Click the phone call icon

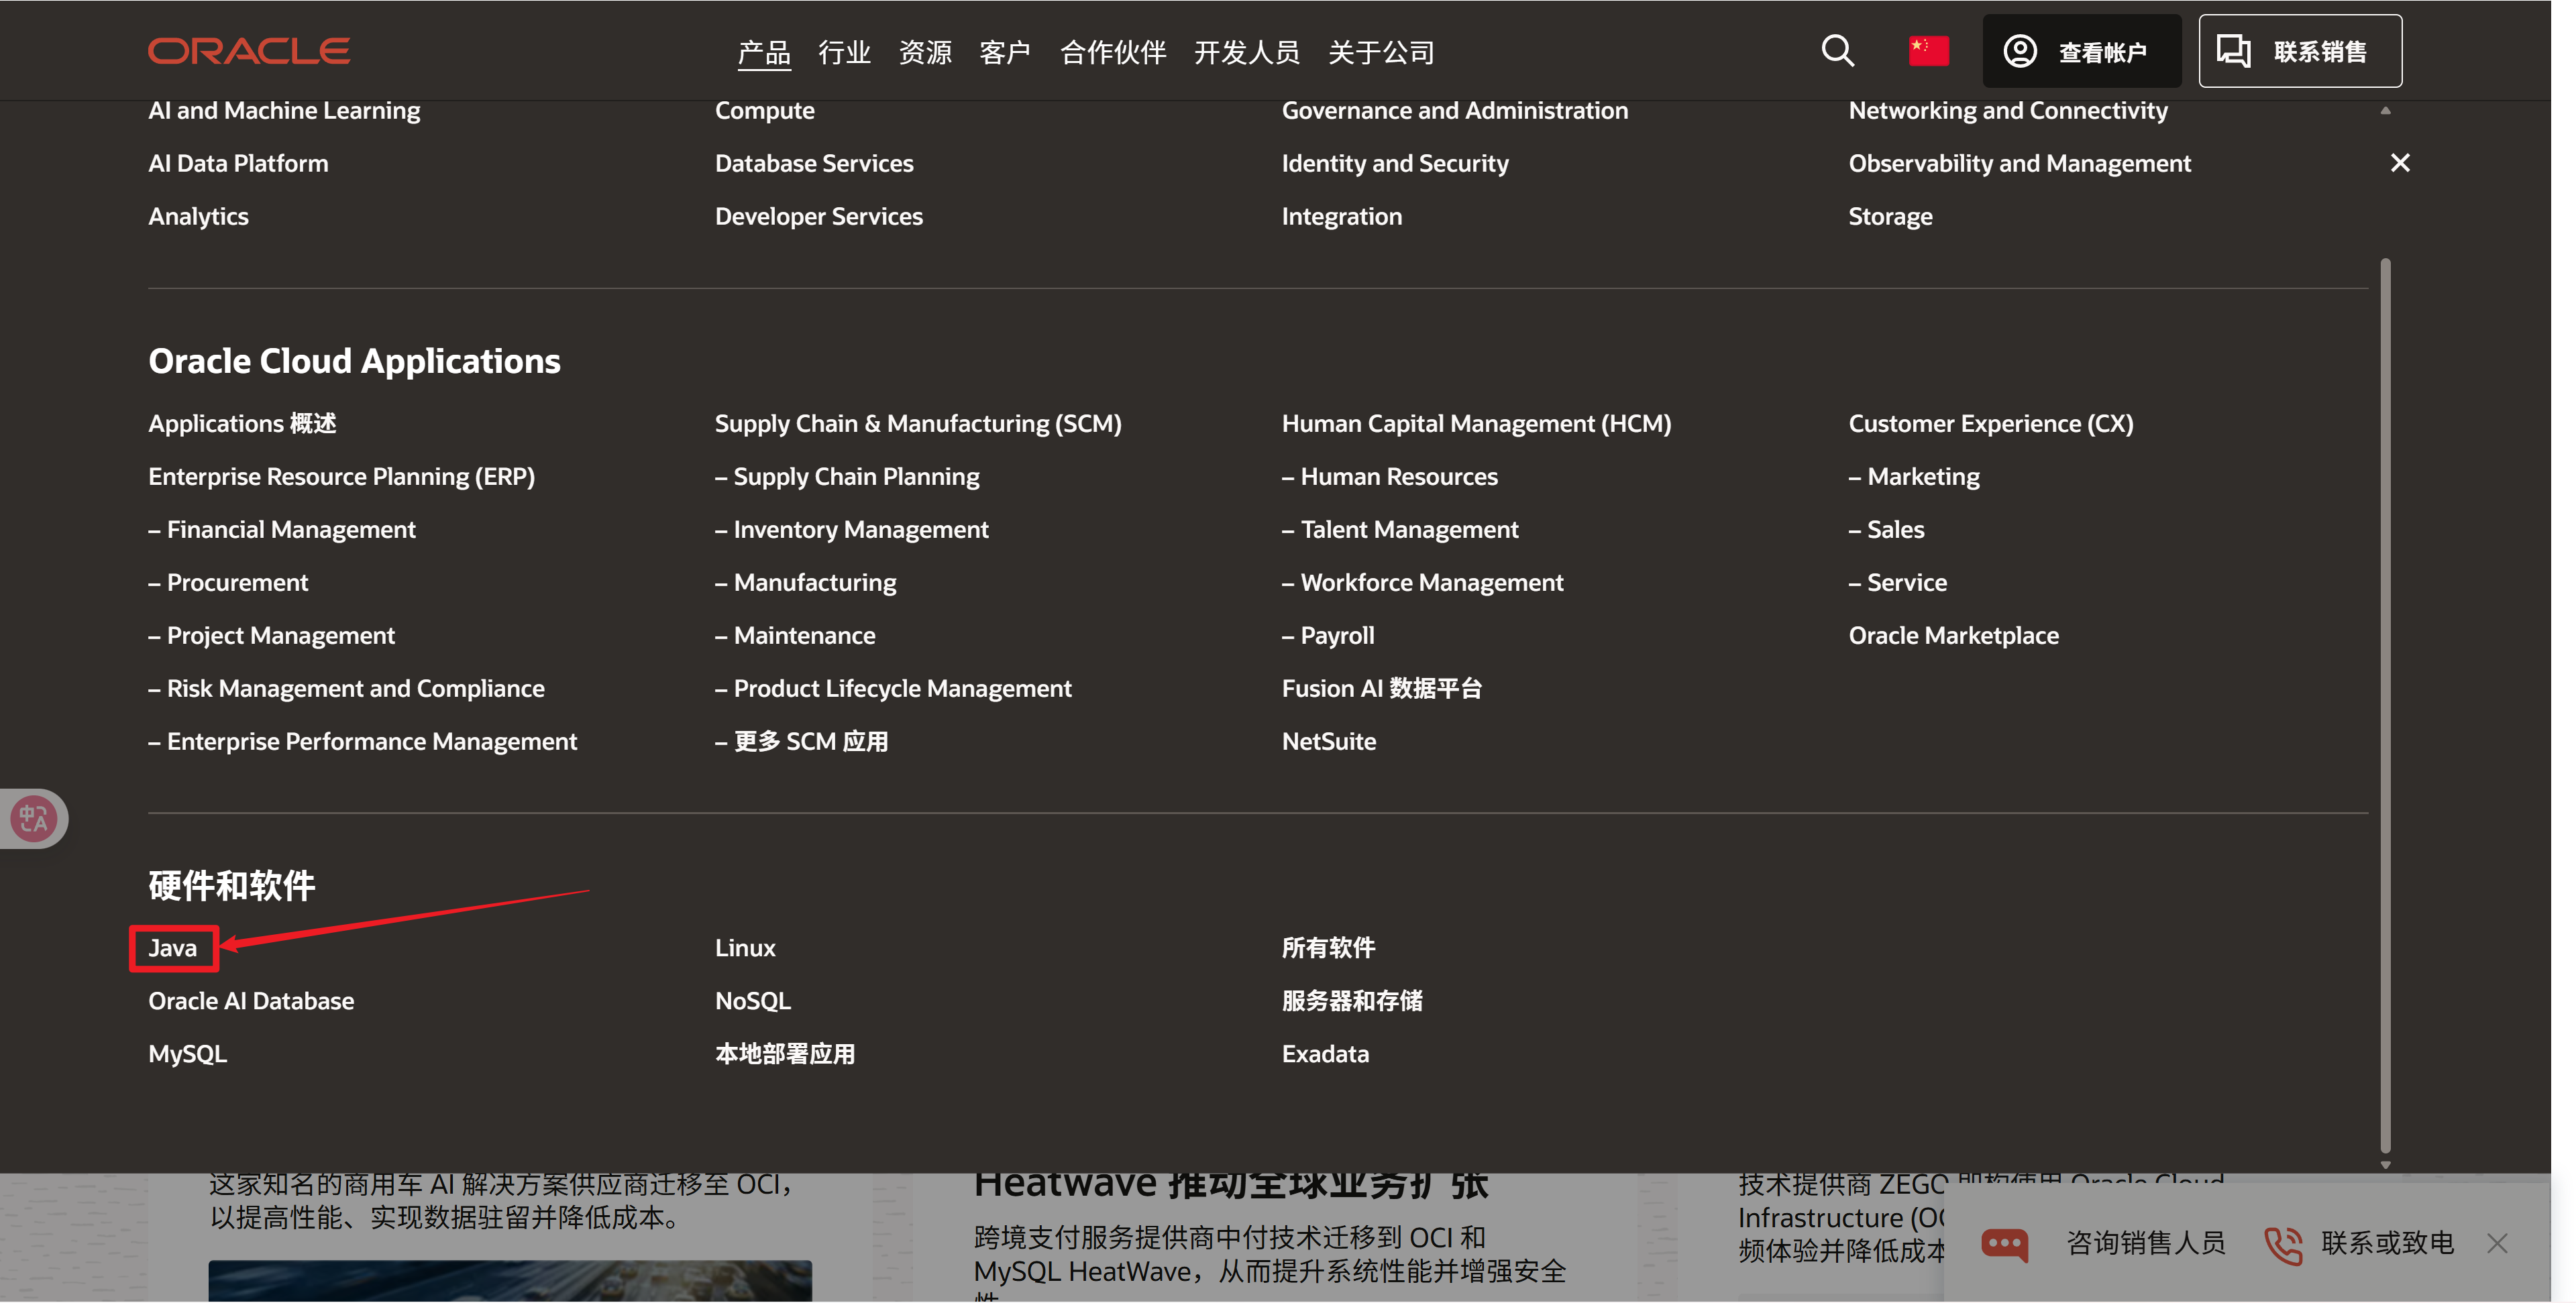click(x=2283, y=1244)
